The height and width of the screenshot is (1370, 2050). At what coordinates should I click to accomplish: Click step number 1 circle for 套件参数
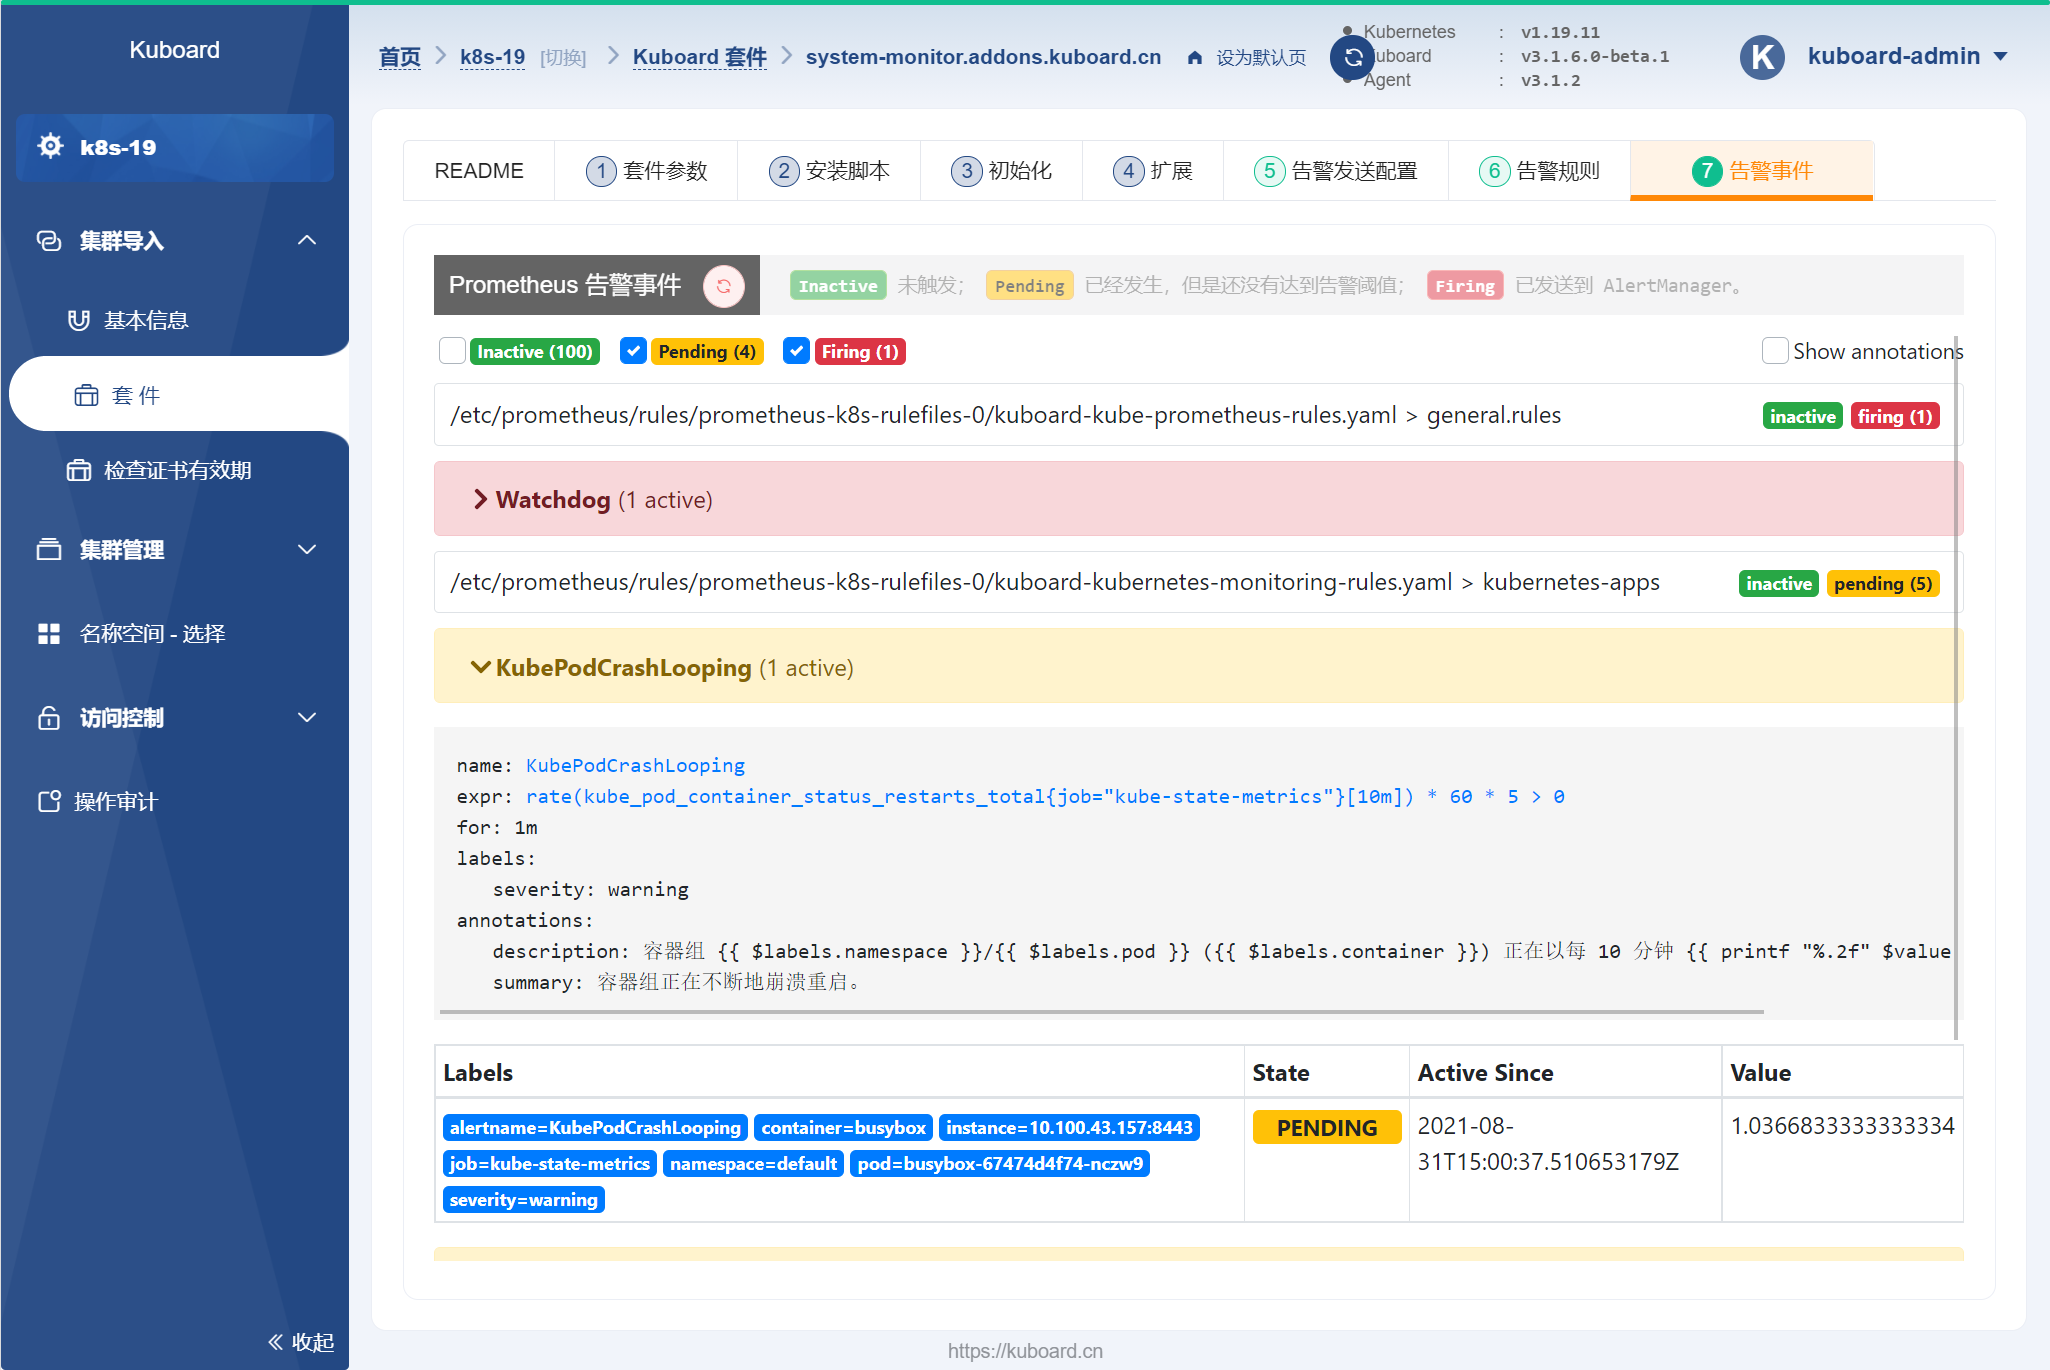pyautogui.click(x=600, y=171)
